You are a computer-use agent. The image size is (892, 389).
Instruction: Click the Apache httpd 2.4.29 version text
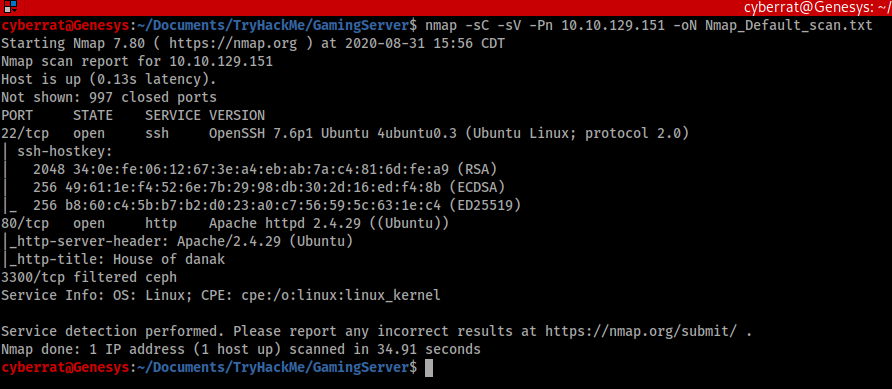tap(289, 224)
